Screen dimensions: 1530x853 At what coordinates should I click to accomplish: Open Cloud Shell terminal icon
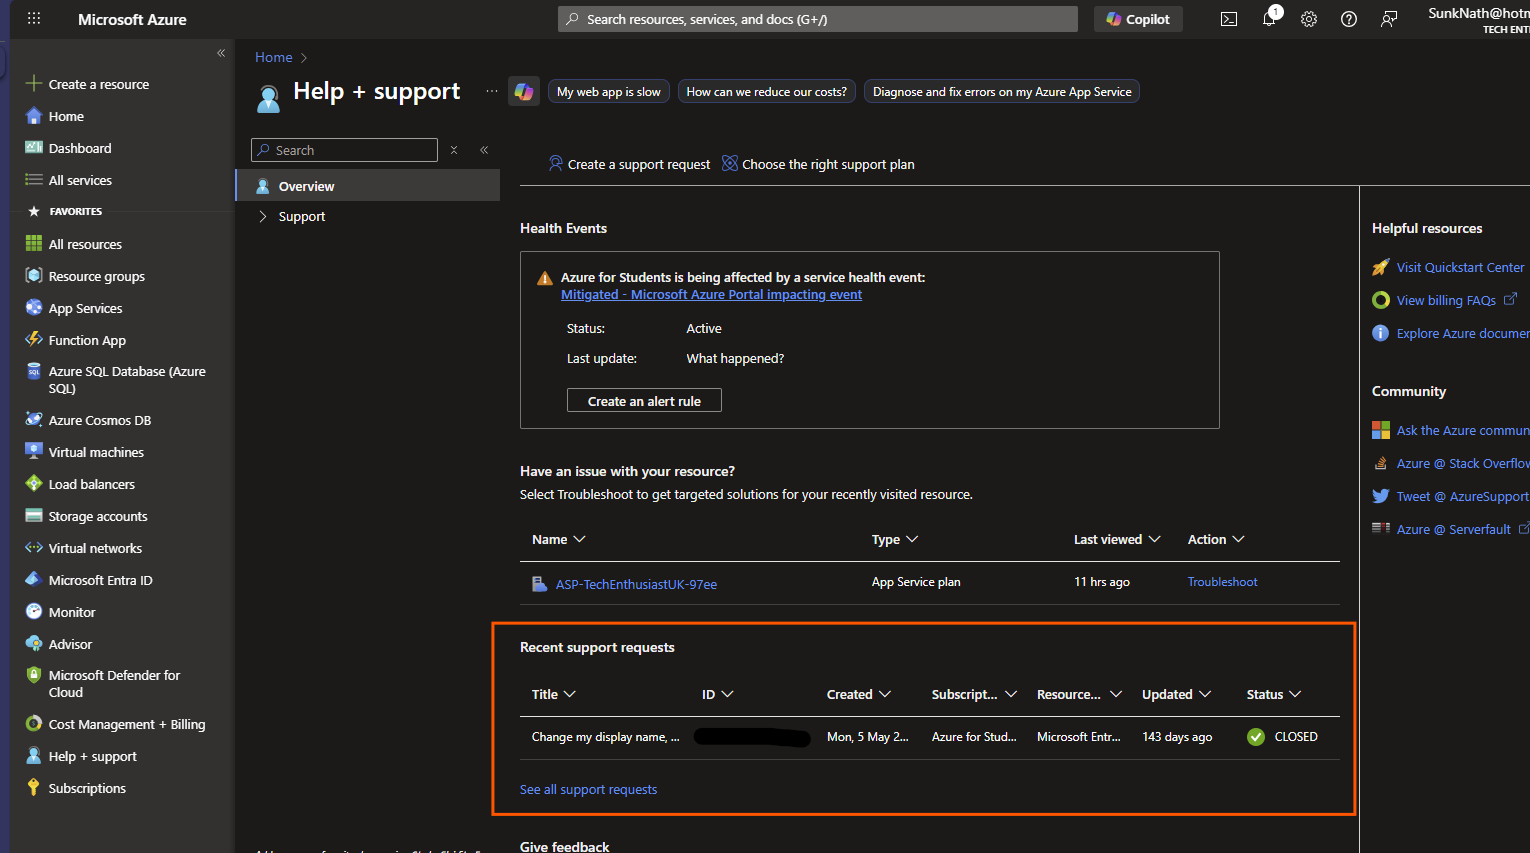pos(1229,19)
